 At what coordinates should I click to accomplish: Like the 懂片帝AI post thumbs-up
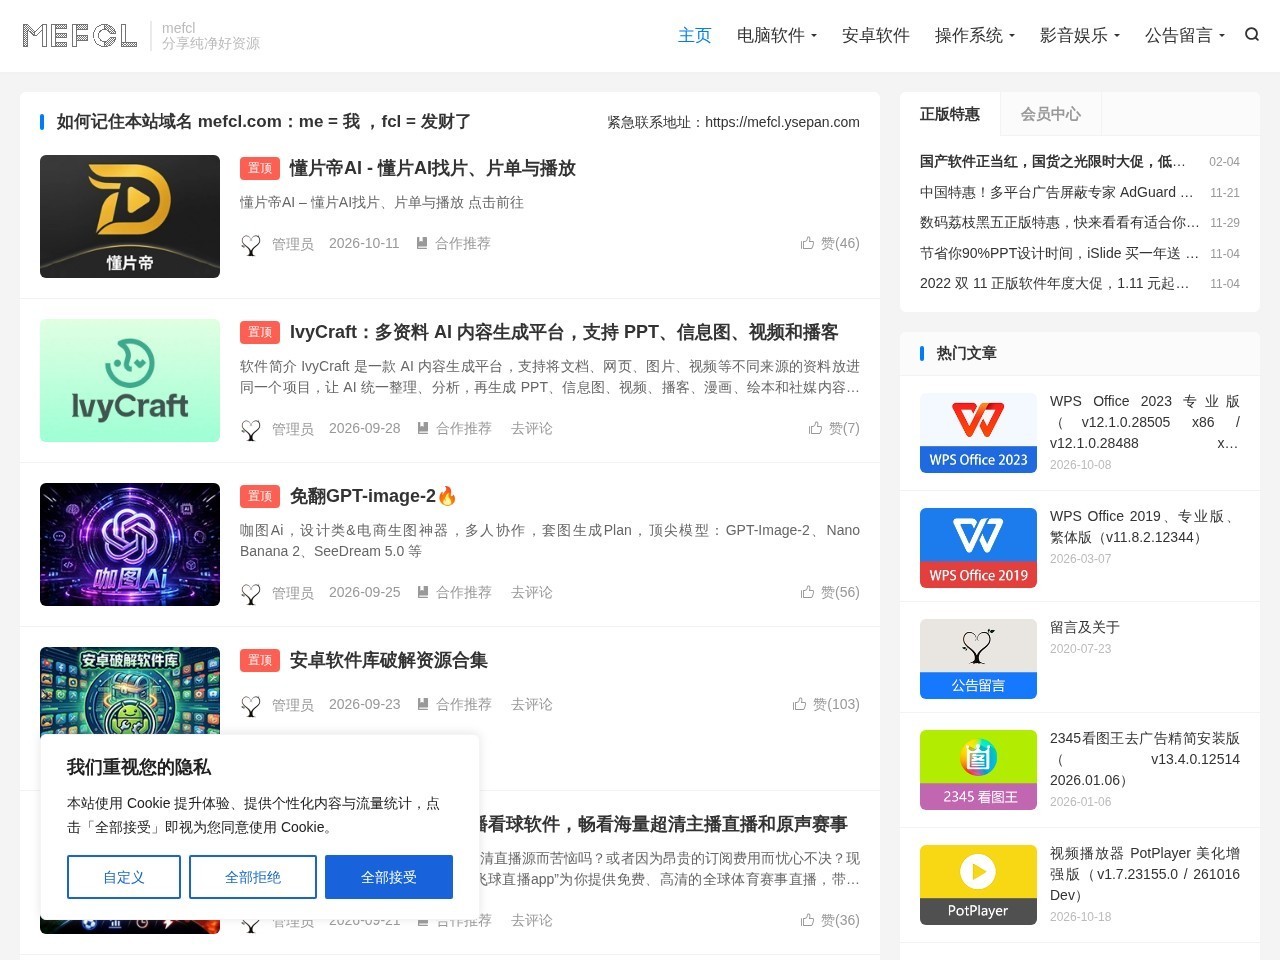tap(807, 243)
